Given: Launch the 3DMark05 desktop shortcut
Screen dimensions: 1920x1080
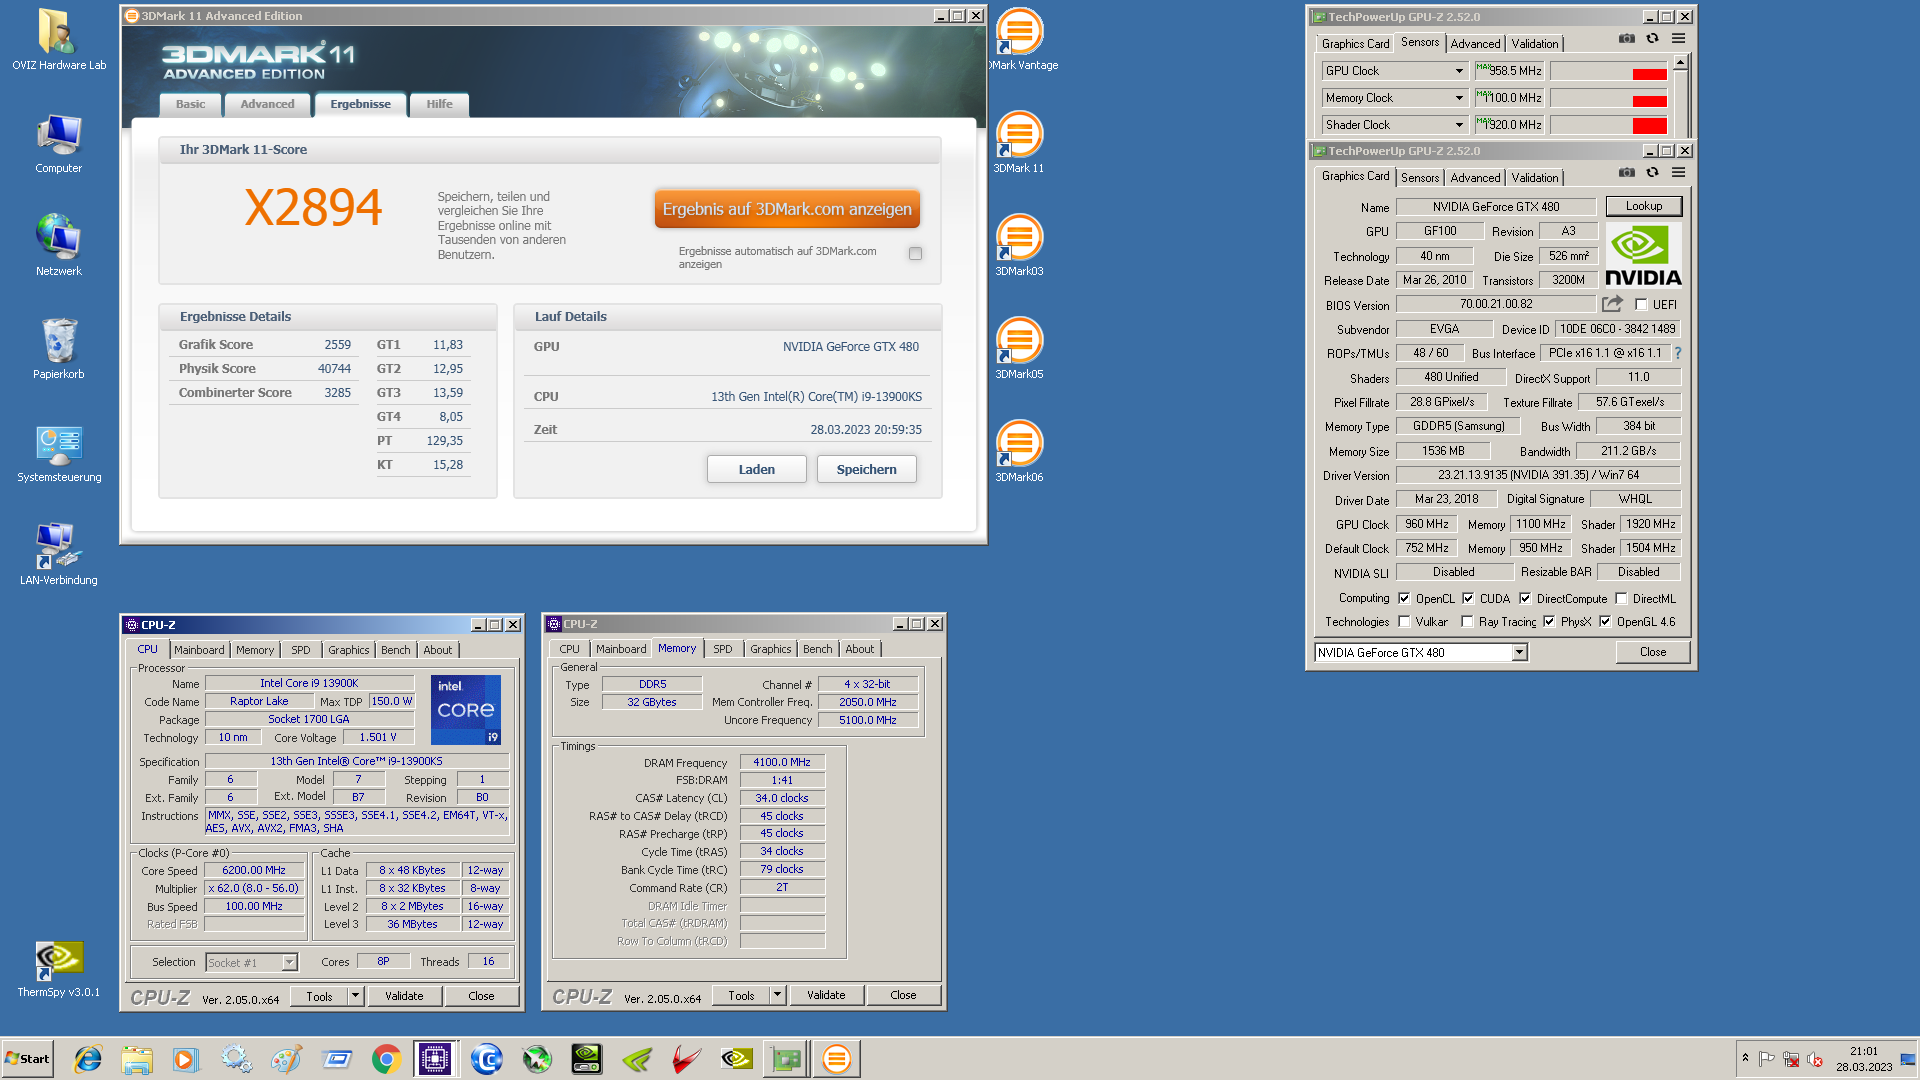Looking at the screenshot, I should pyautogui.click(x=1019, y=349).
